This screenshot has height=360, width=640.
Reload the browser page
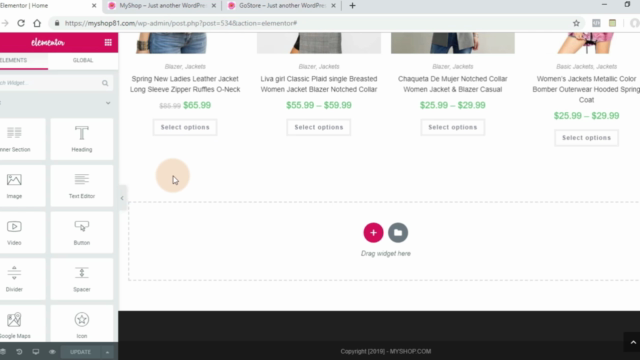pyautogui.click(x=21, y=23)
